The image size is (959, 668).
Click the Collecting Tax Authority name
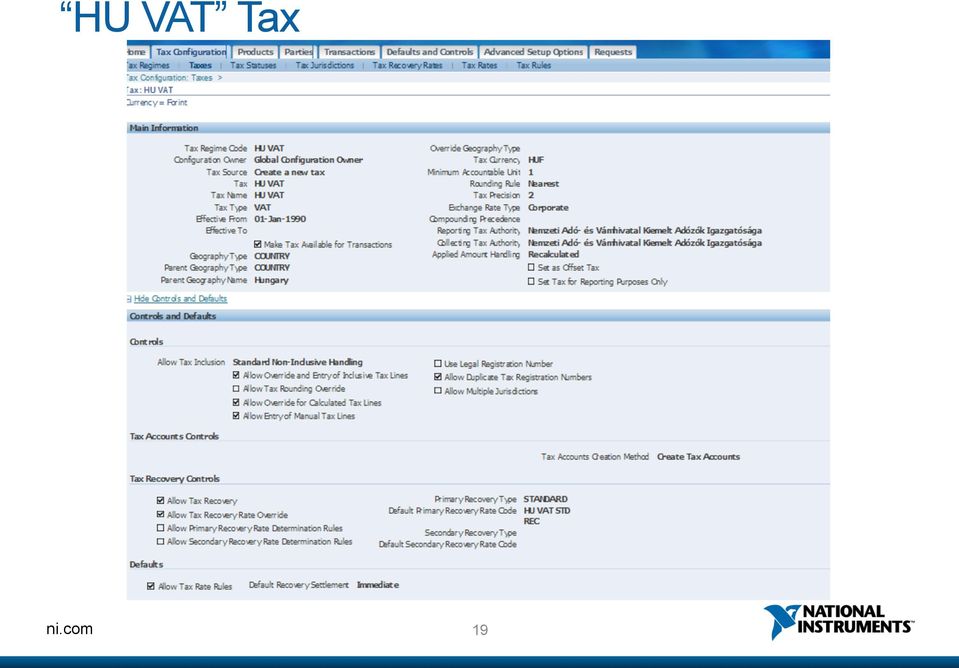(645, 243)
